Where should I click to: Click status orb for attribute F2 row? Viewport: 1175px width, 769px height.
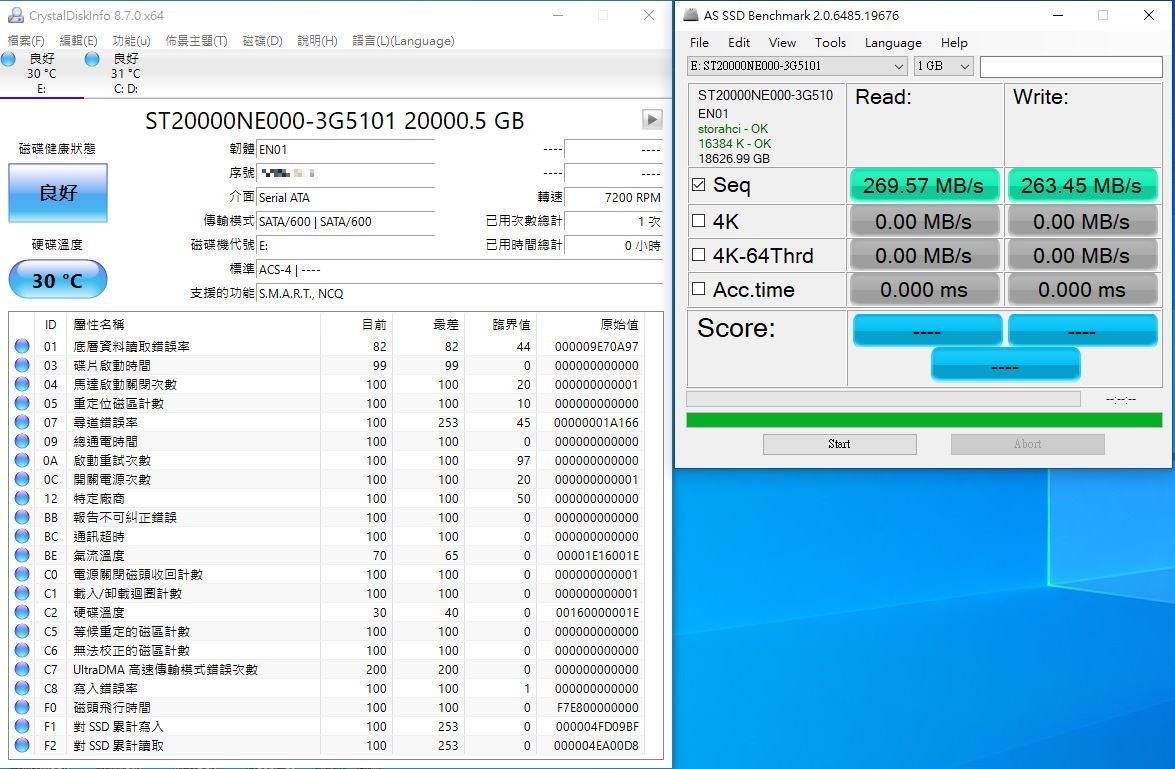(22, 745)
